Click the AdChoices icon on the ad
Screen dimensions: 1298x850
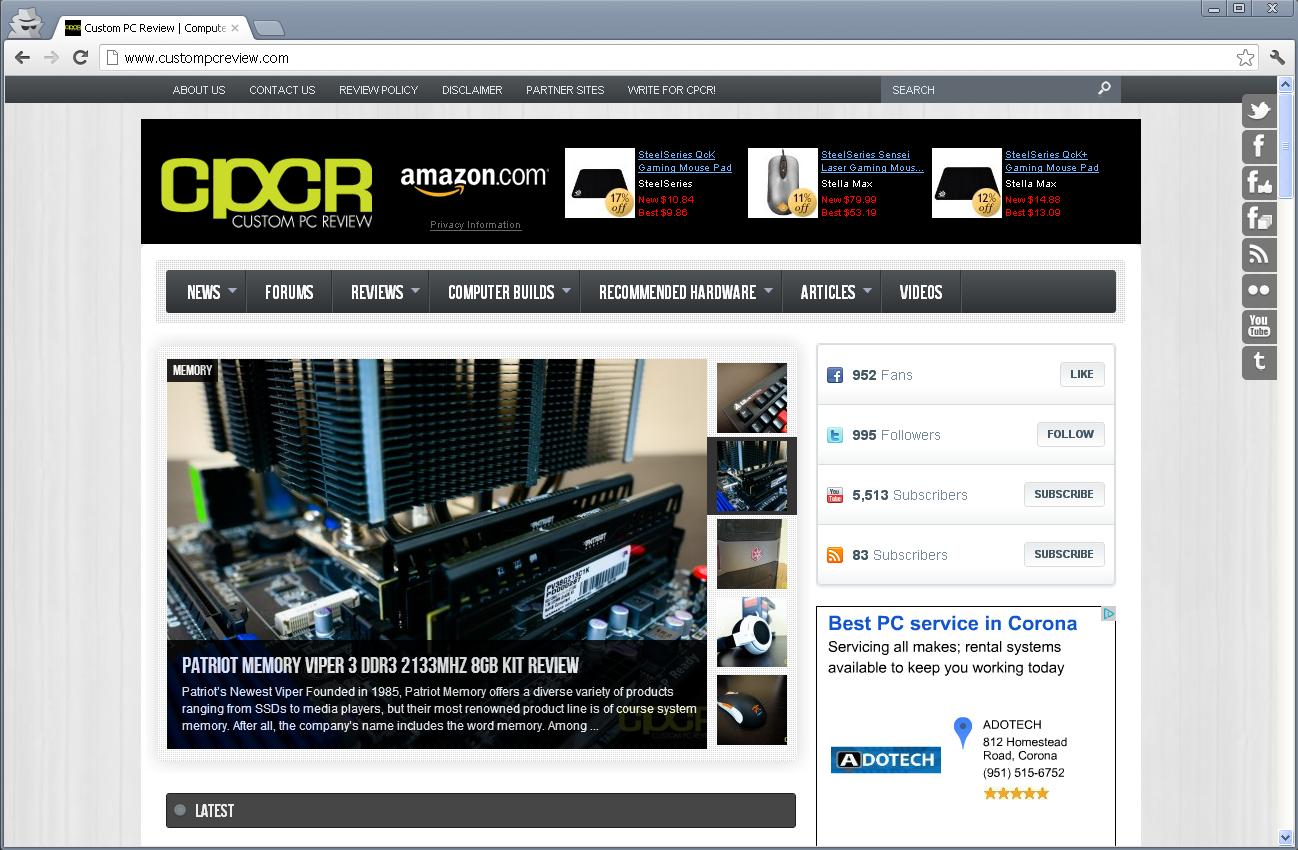click(1108, 614)
